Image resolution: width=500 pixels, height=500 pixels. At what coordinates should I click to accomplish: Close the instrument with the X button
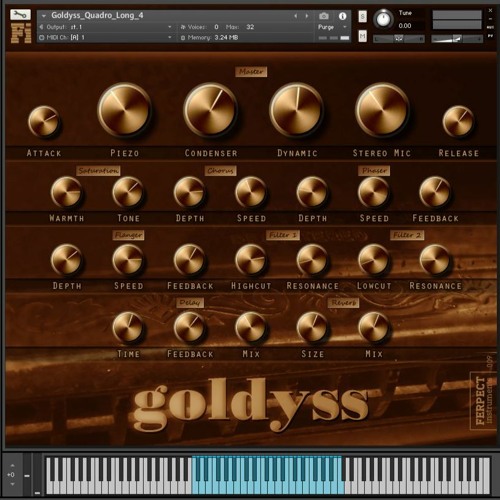490,11
